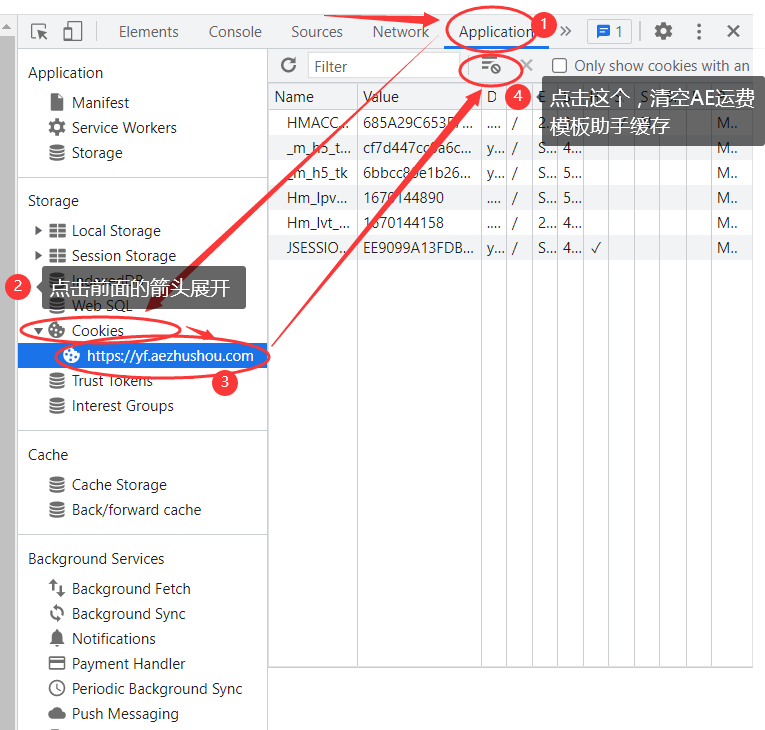Screen dimensions: 765x730
Task: Select the m_h5_tk cookie name
Action: 317,173
